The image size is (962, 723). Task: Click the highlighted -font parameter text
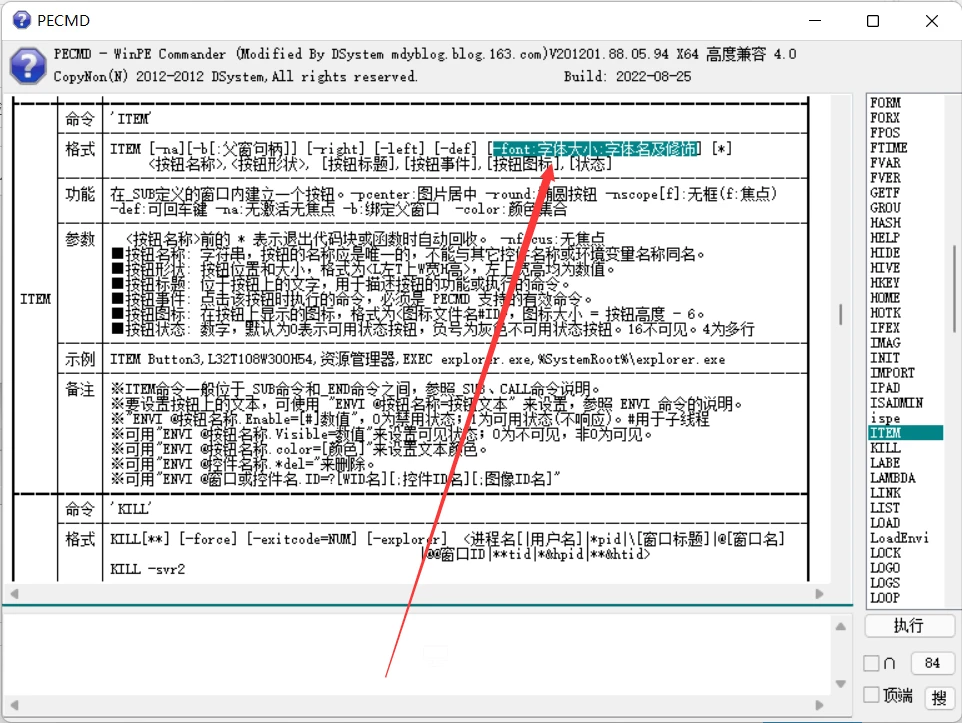click(x=596, y=149)
